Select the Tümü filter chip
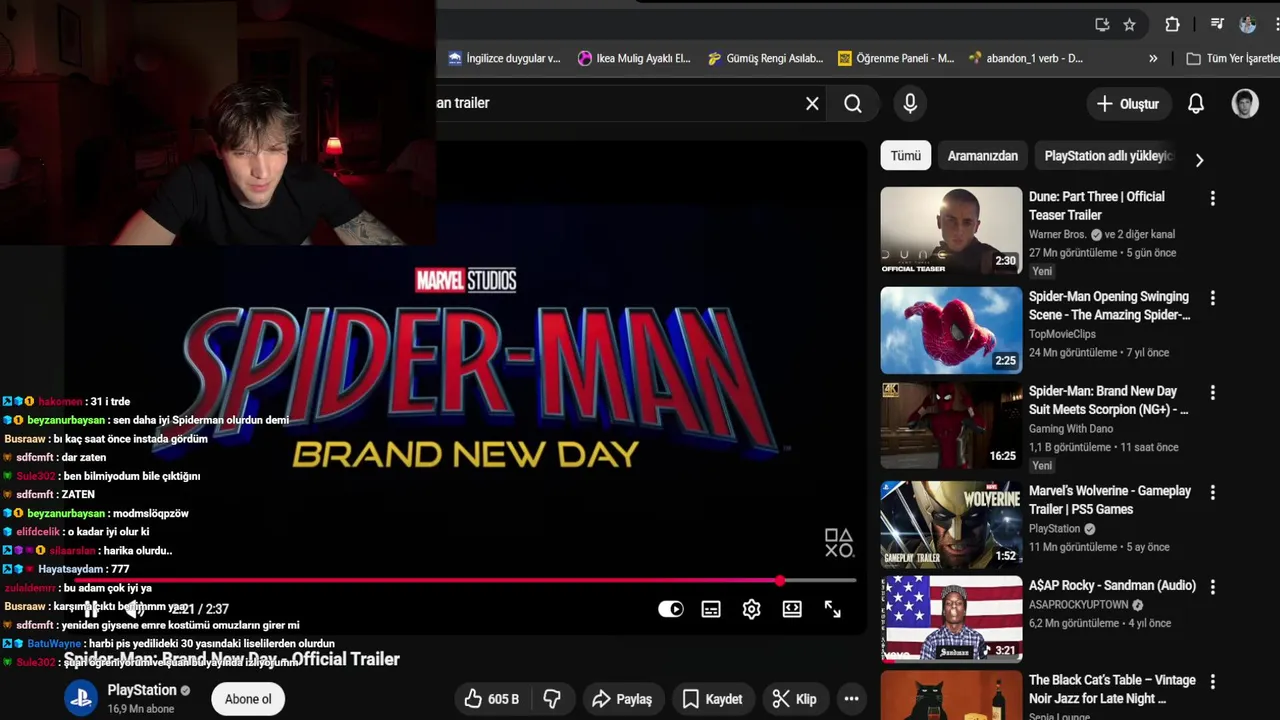The image size is (1280, 720). pos(905,156)
